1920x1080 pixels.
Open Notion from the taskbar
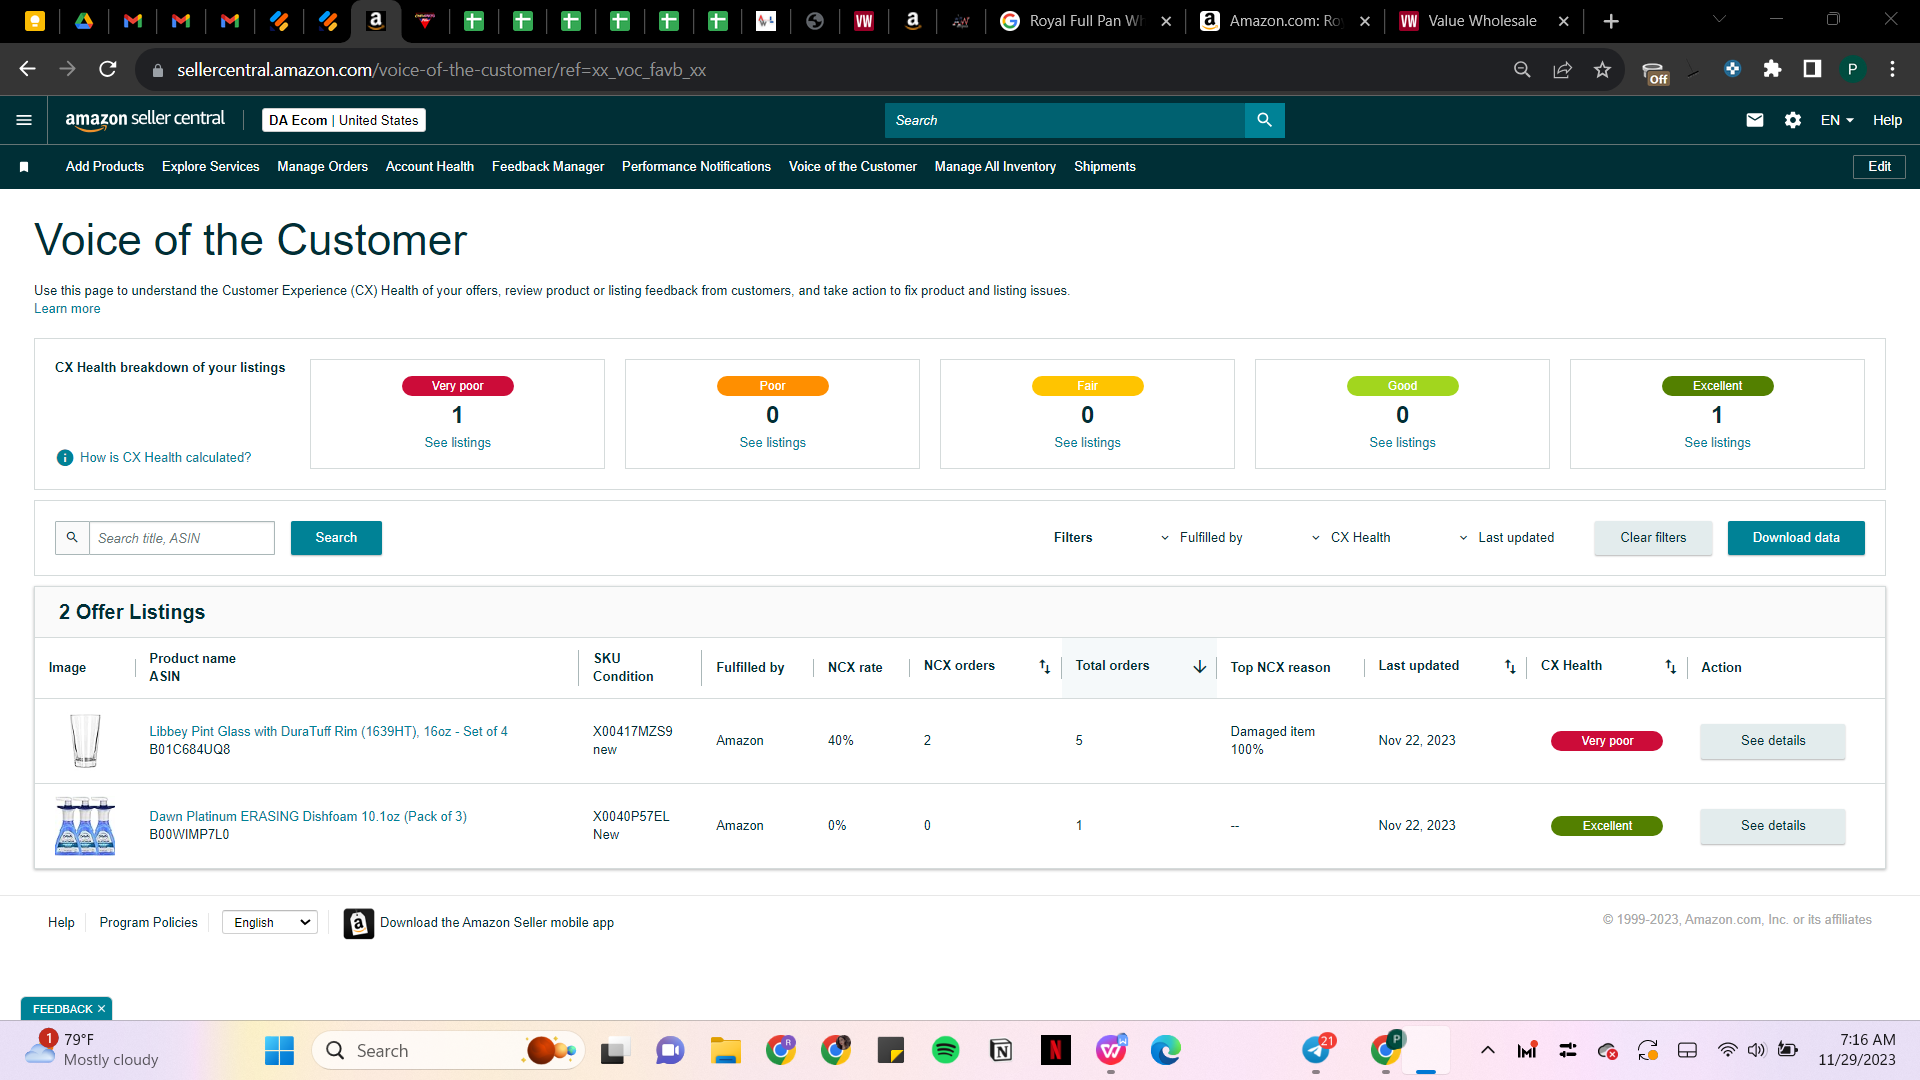pyautogui.click(x=1000, y=1050)
